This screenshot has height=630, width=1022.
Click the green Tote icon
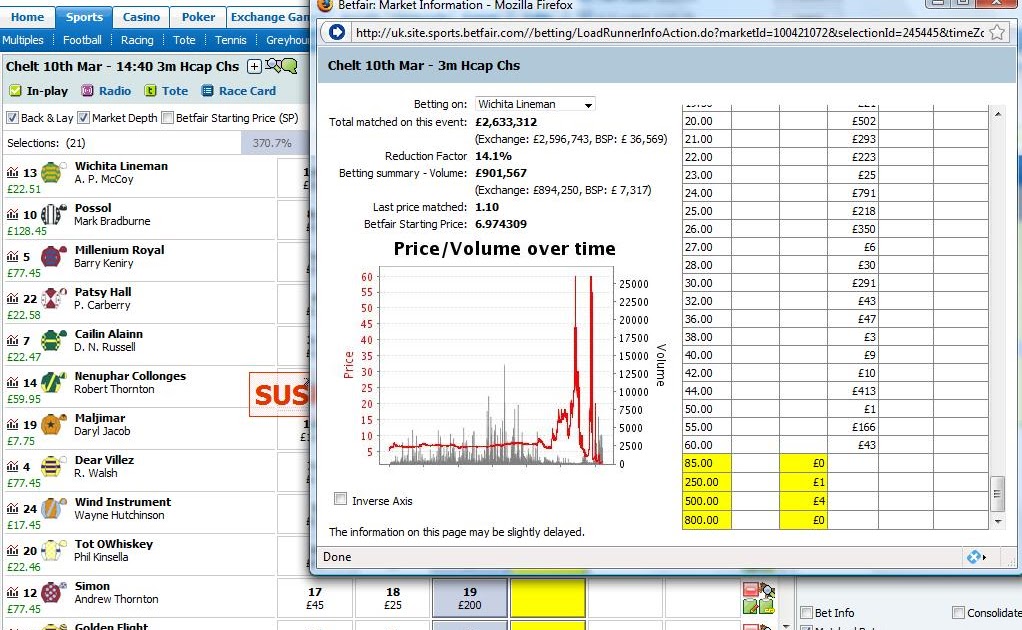[151, 91]
